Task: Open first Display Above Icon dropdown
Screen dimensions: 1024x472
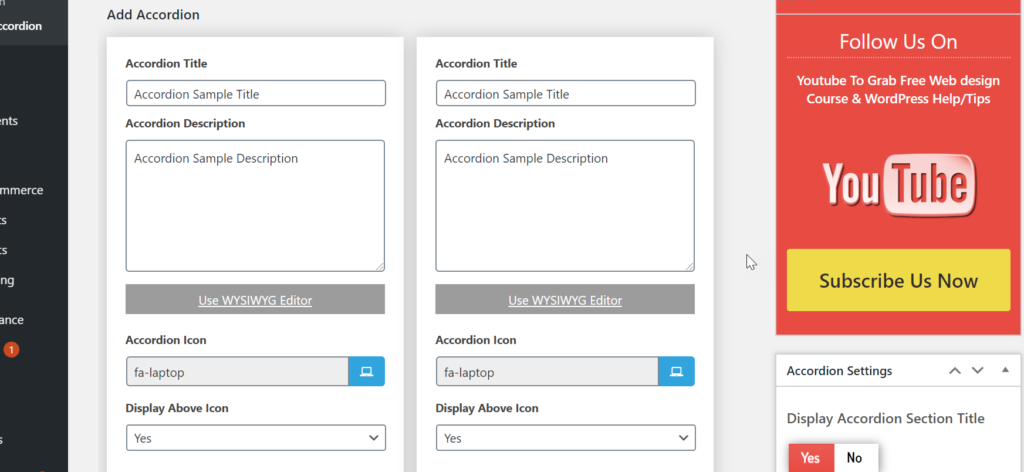Action: 255,438
